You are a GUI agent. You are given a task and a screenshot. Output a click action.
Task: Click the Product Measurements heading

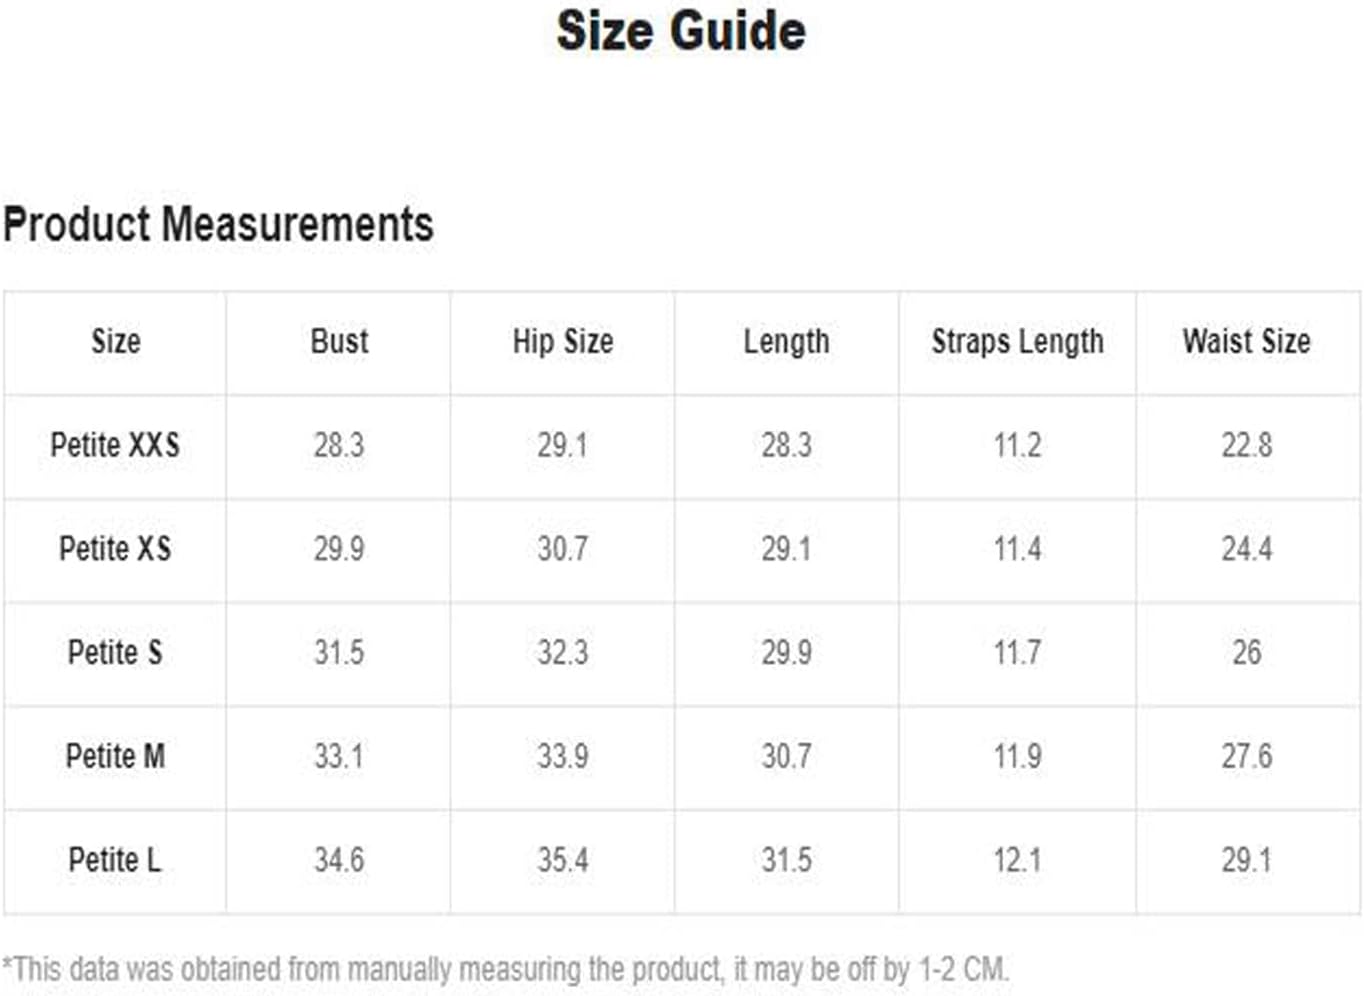point(218,224)
